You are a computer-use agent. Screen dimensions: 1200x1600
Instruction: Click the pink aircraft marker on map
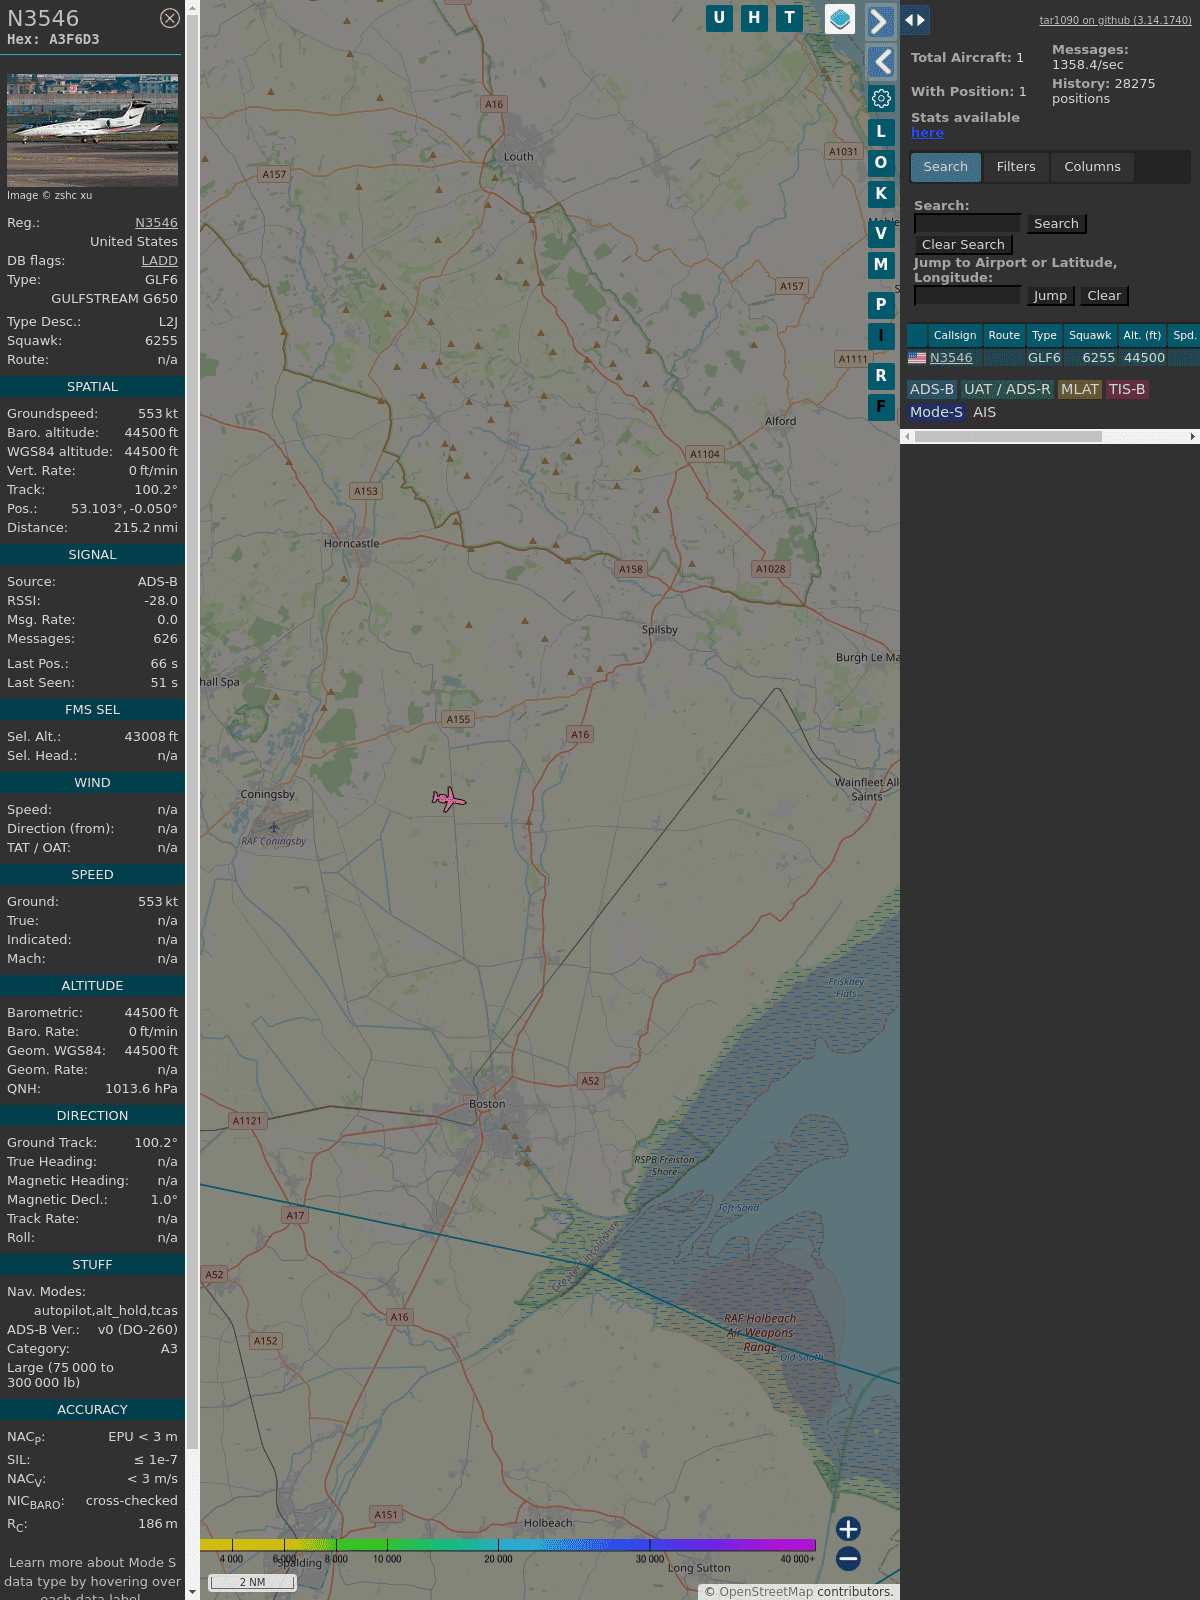coord(449,799)
